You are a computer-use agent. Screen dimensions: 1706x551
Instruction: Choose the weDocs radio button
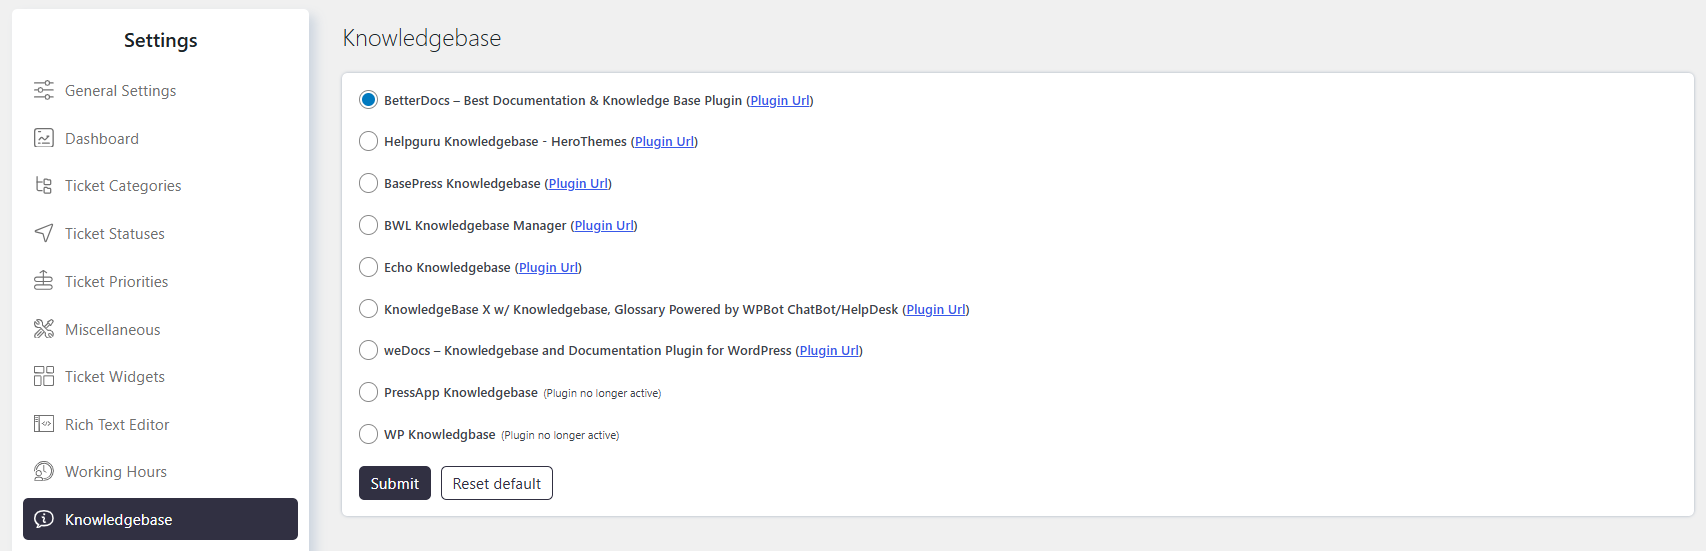point(368,350)
